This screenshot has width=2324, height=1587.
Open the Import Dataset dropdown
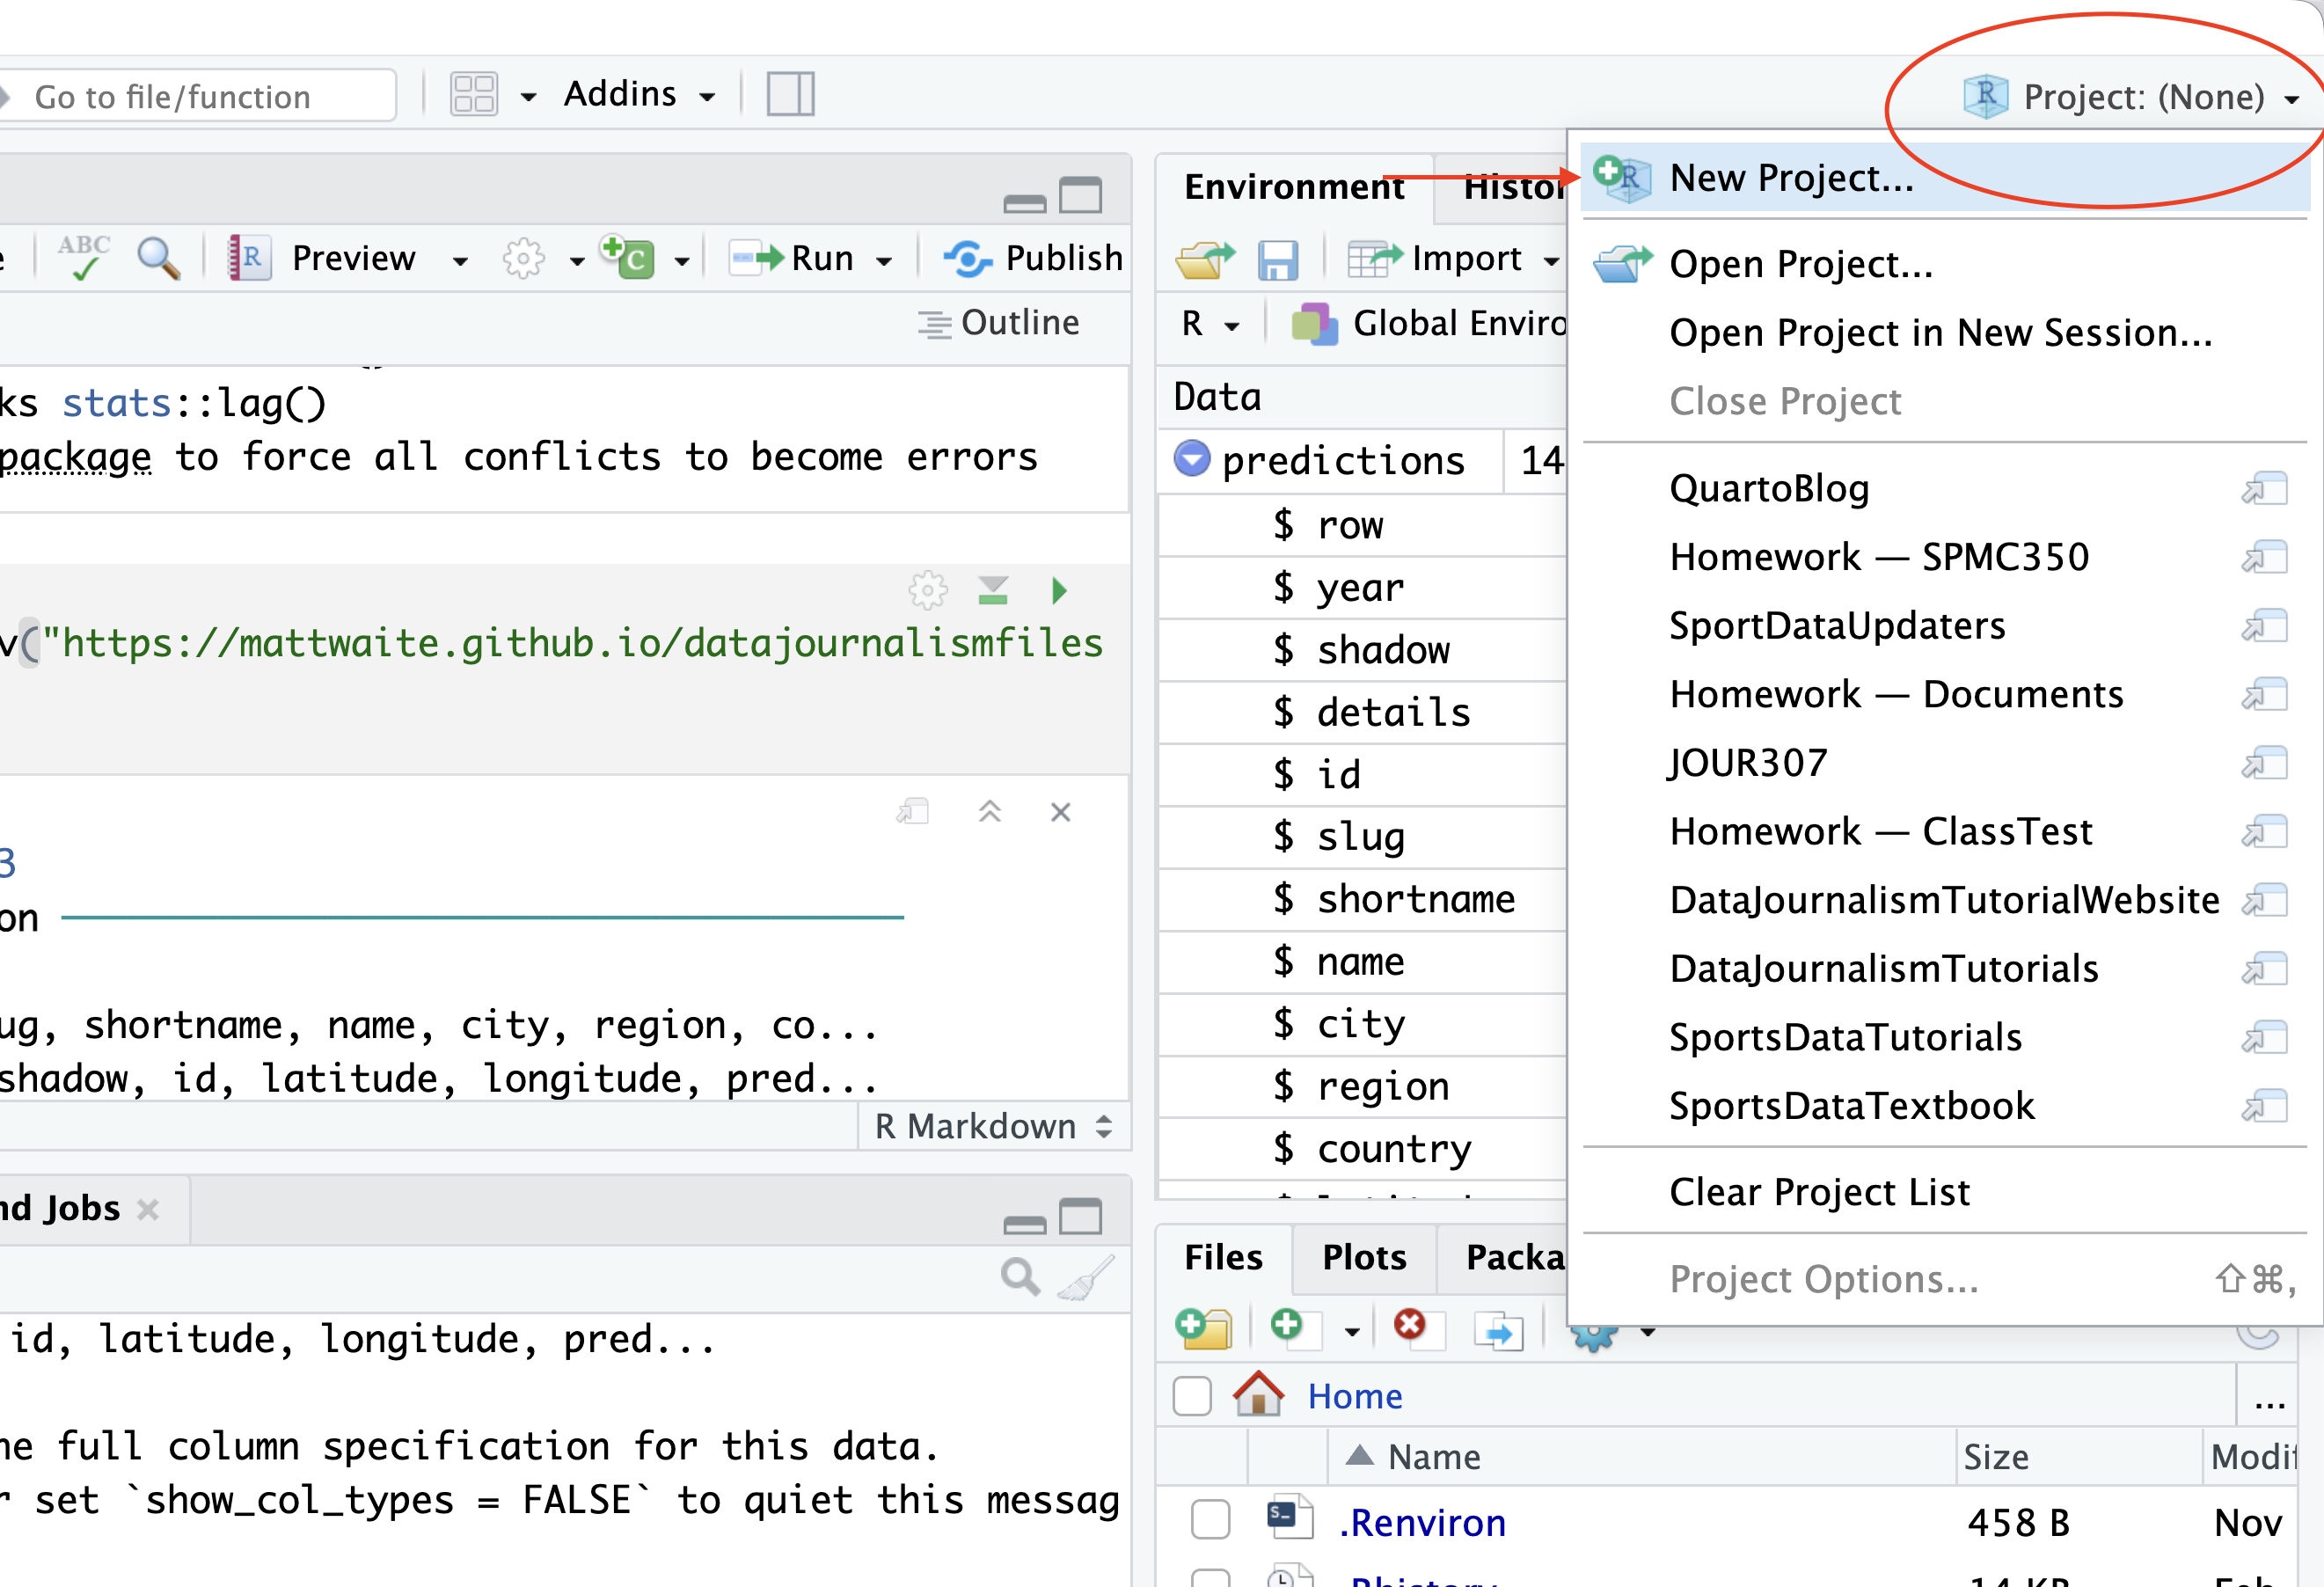[1453, 260]
